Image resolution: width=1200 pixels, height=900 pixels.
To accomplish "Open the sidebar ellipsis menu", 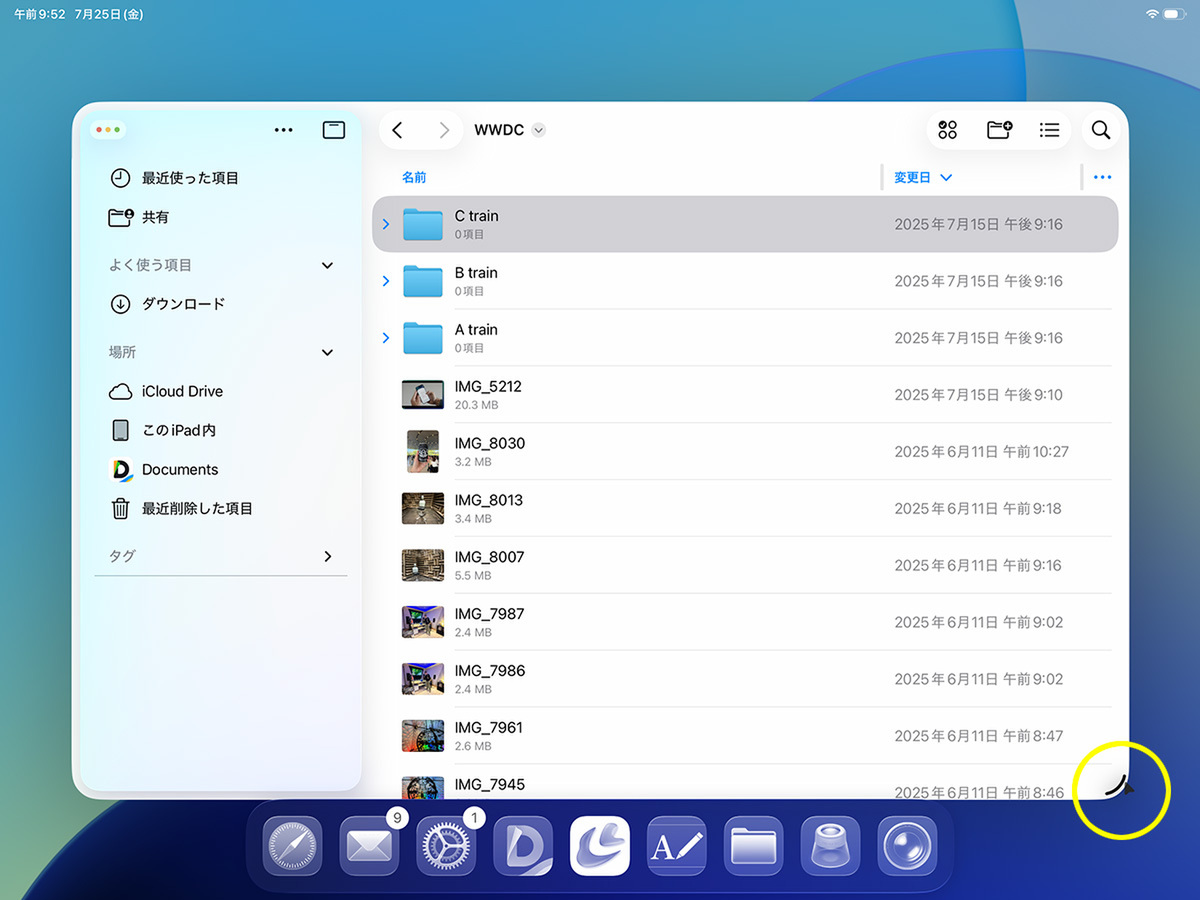I will [283, 130].
